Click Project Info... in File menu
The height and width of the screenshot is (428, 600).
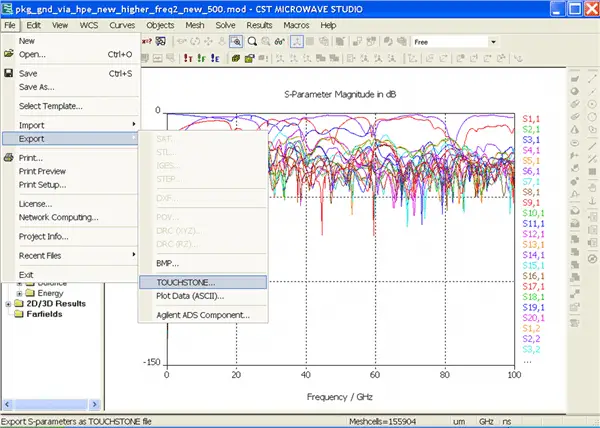pyautogui.click(x=70, y=236)
